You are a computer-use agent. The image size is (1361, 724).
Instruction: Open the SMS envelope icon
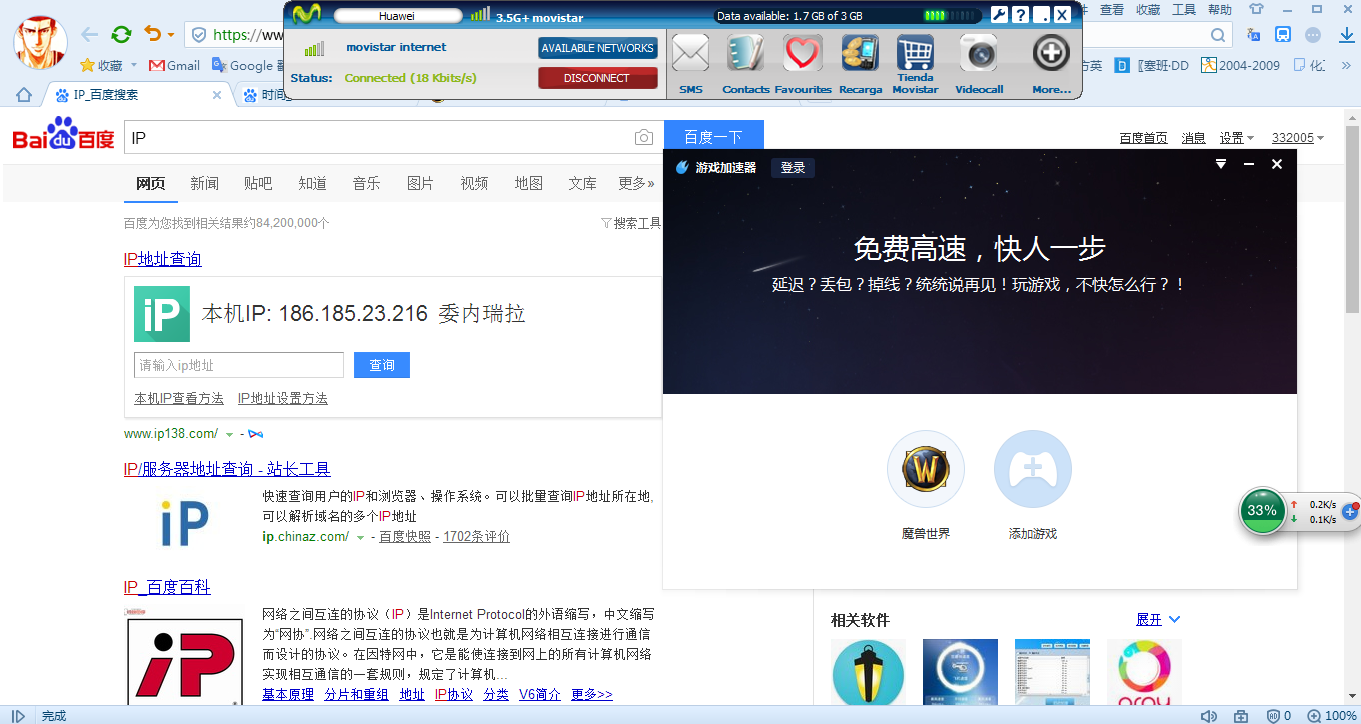(x=690, y=54)
